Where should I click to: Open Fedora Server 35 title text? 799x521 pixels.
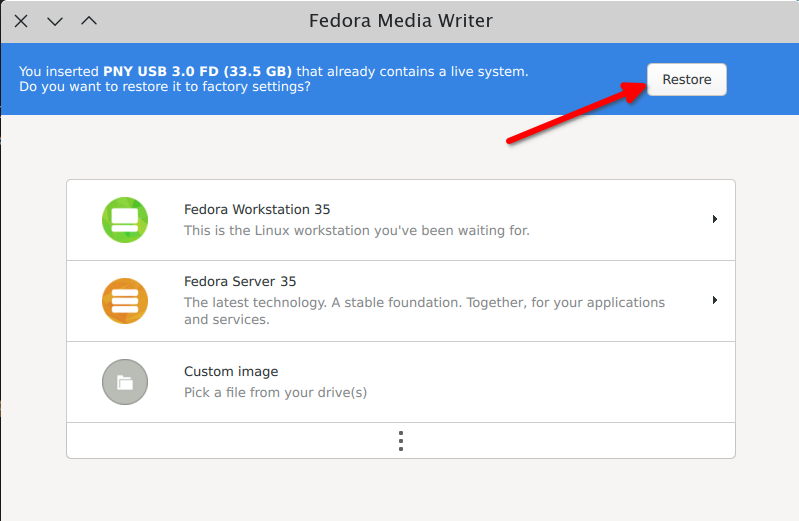pos(240,281)
